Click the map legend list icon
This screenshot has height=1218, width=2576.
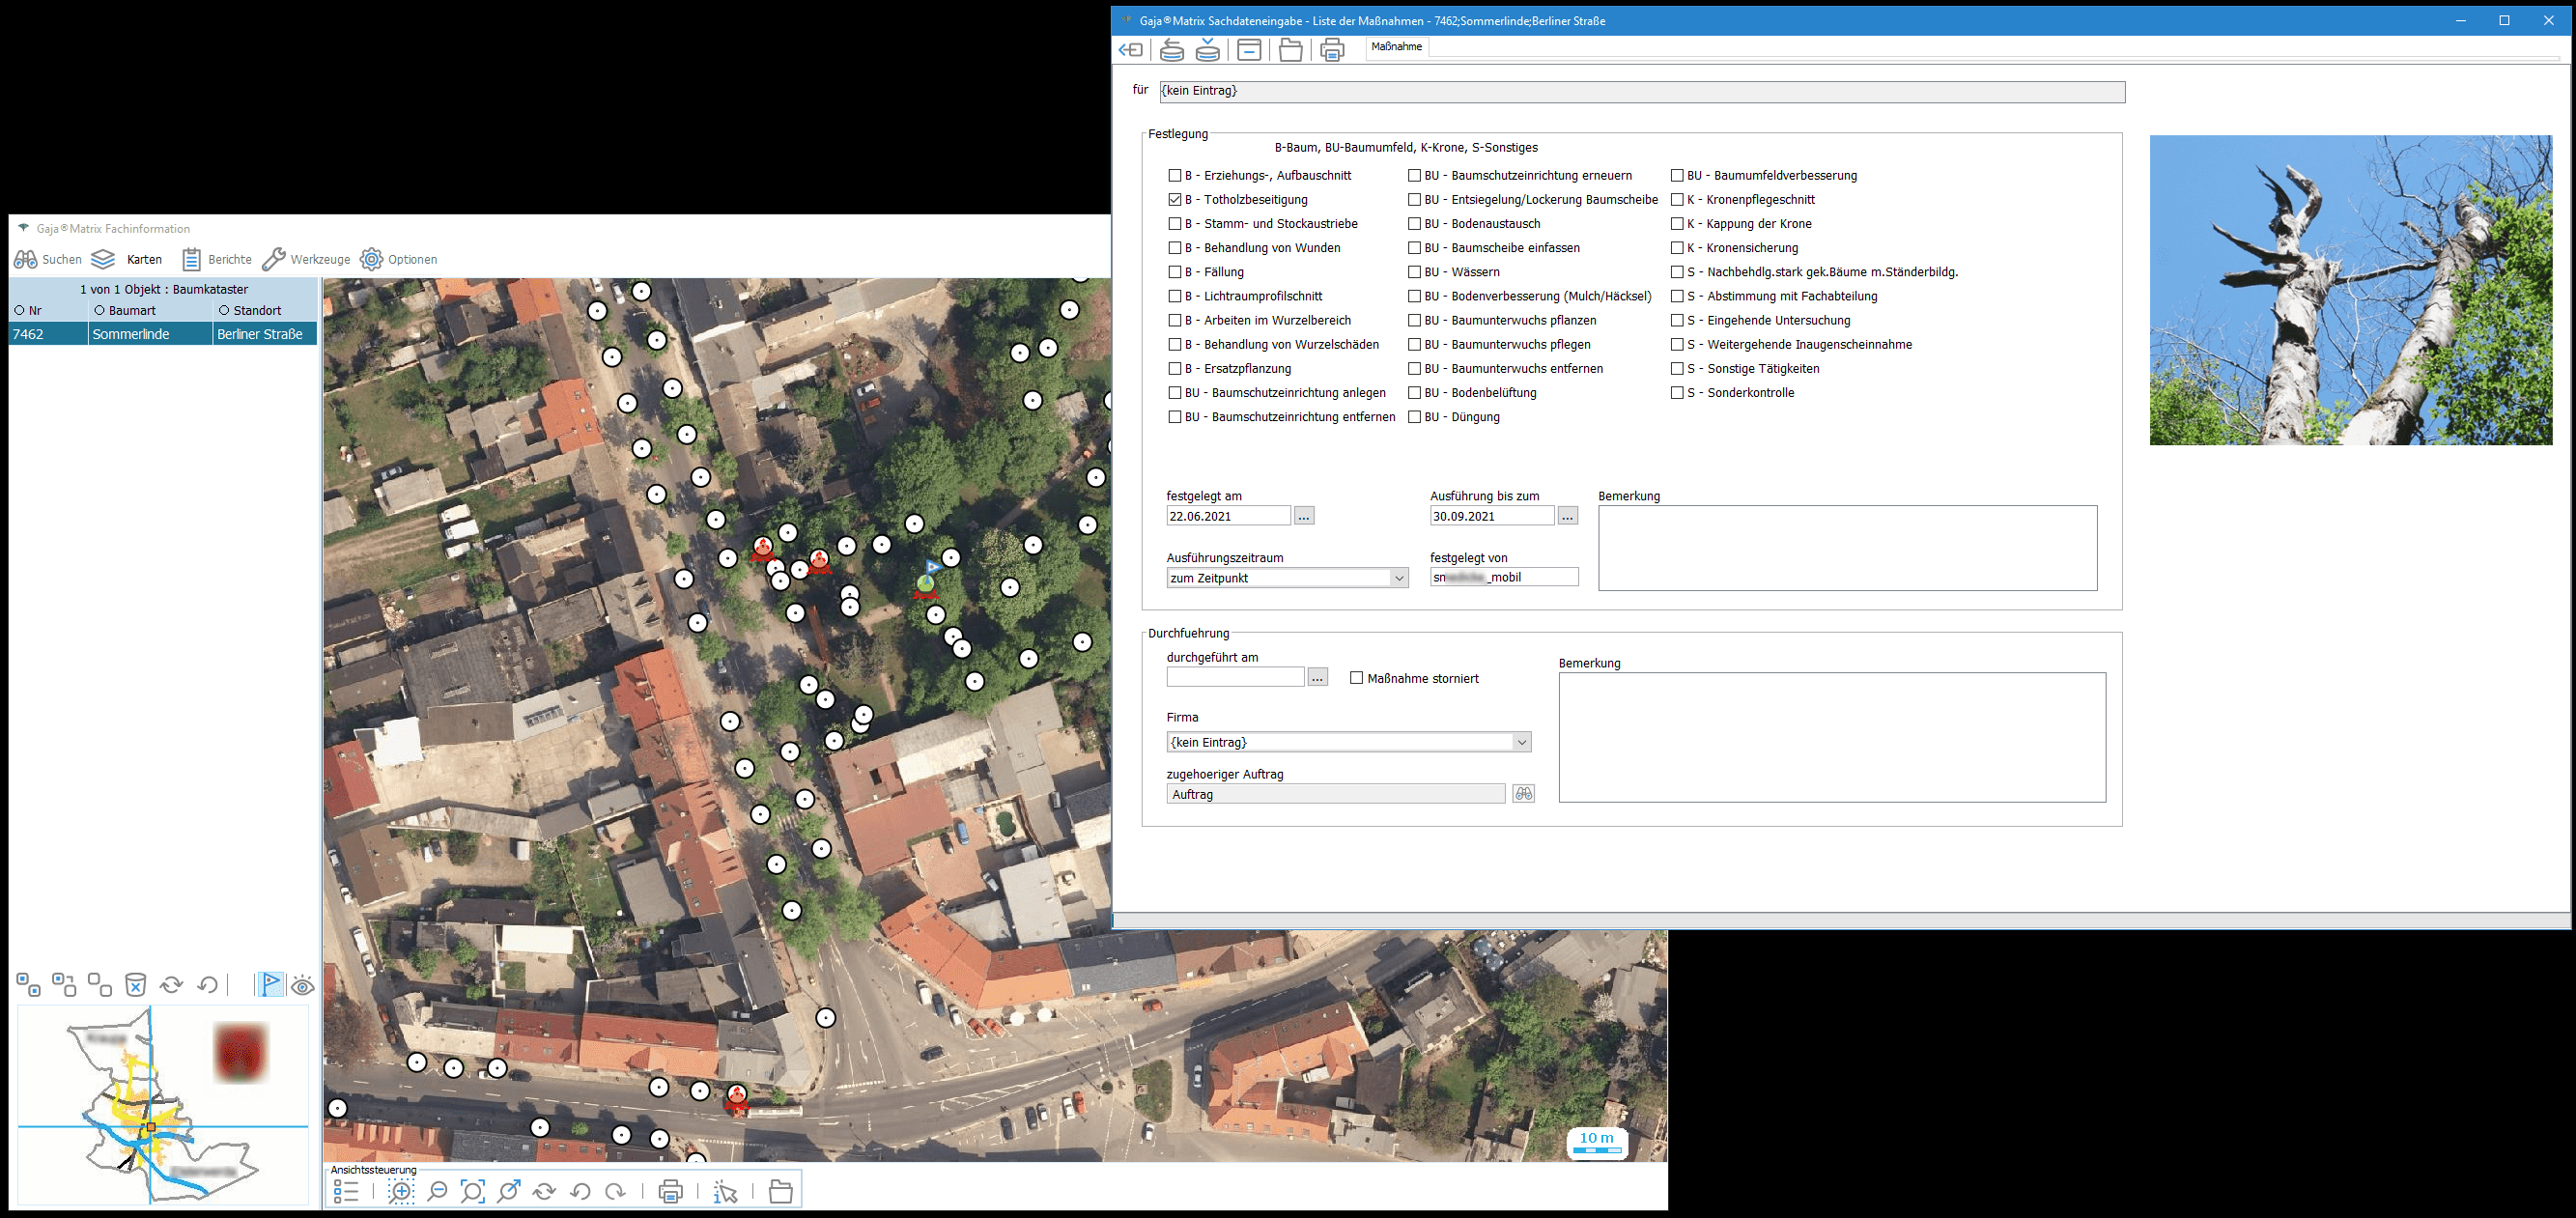coord(346,1191)
